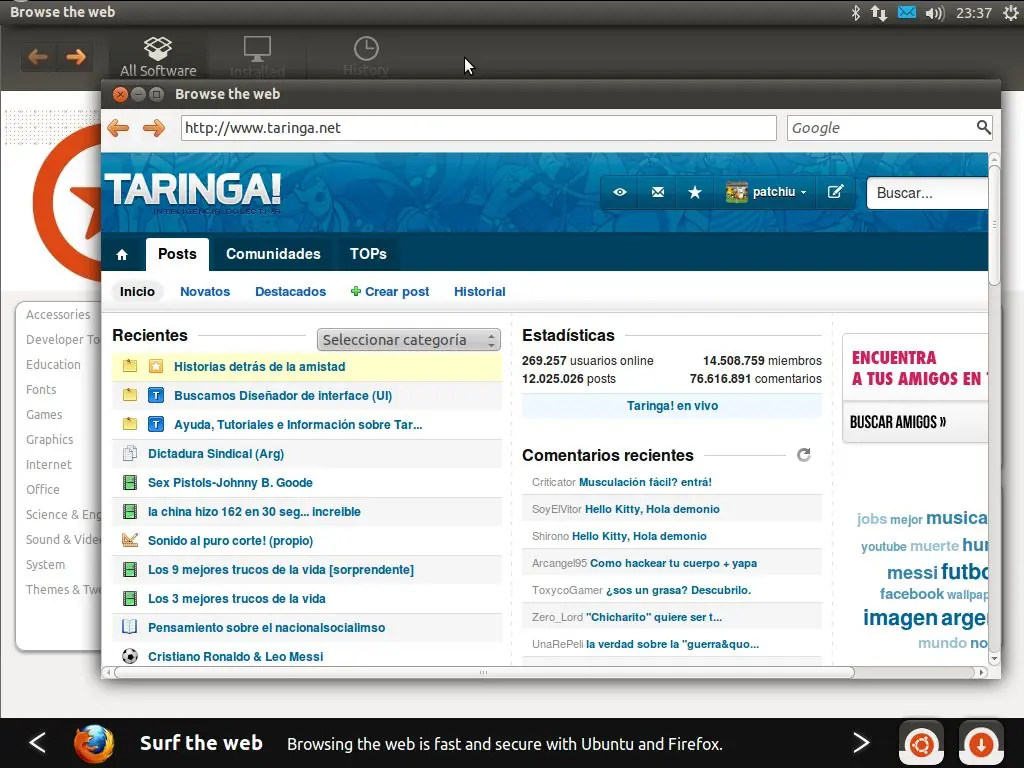This screenshot has height=768, width=1024.
Task: Click the Google search field
Action: [881, 128]
